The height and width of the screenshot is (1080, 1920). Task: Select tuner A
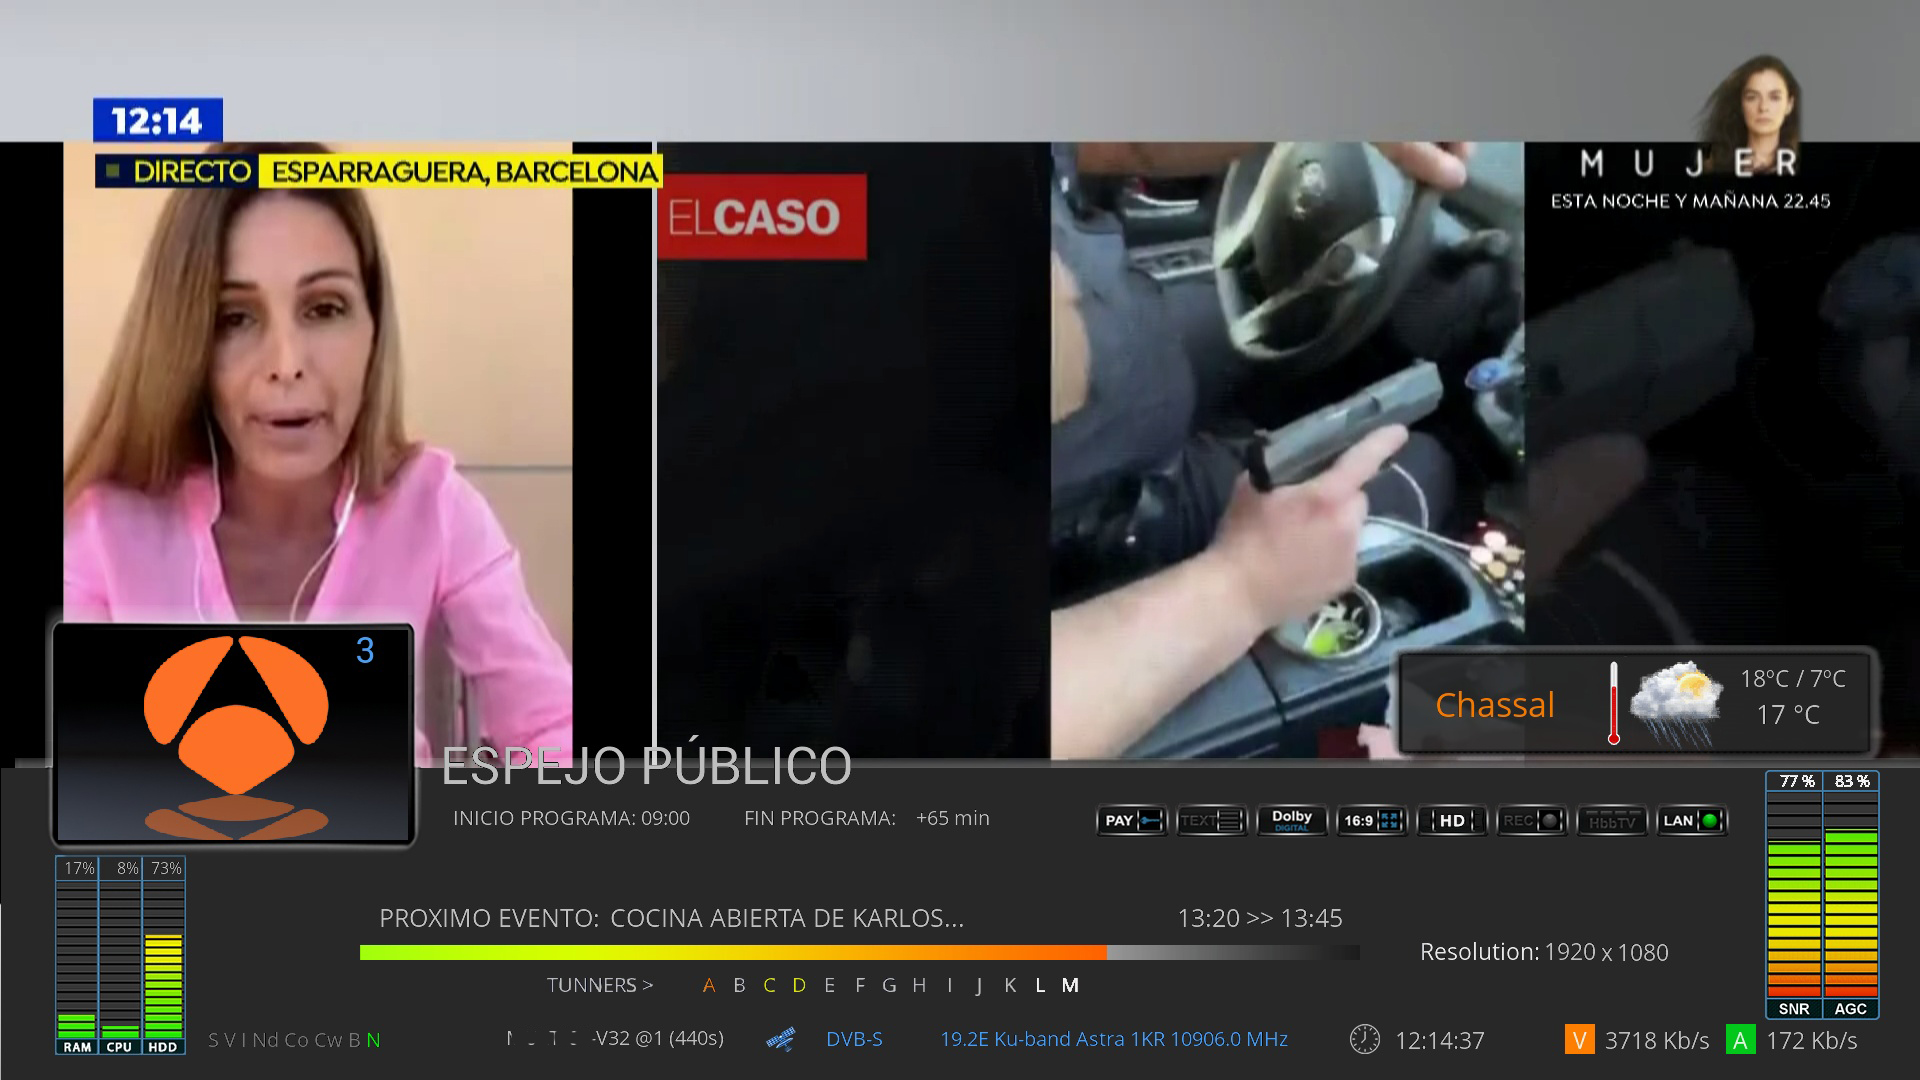pos(709,985)
